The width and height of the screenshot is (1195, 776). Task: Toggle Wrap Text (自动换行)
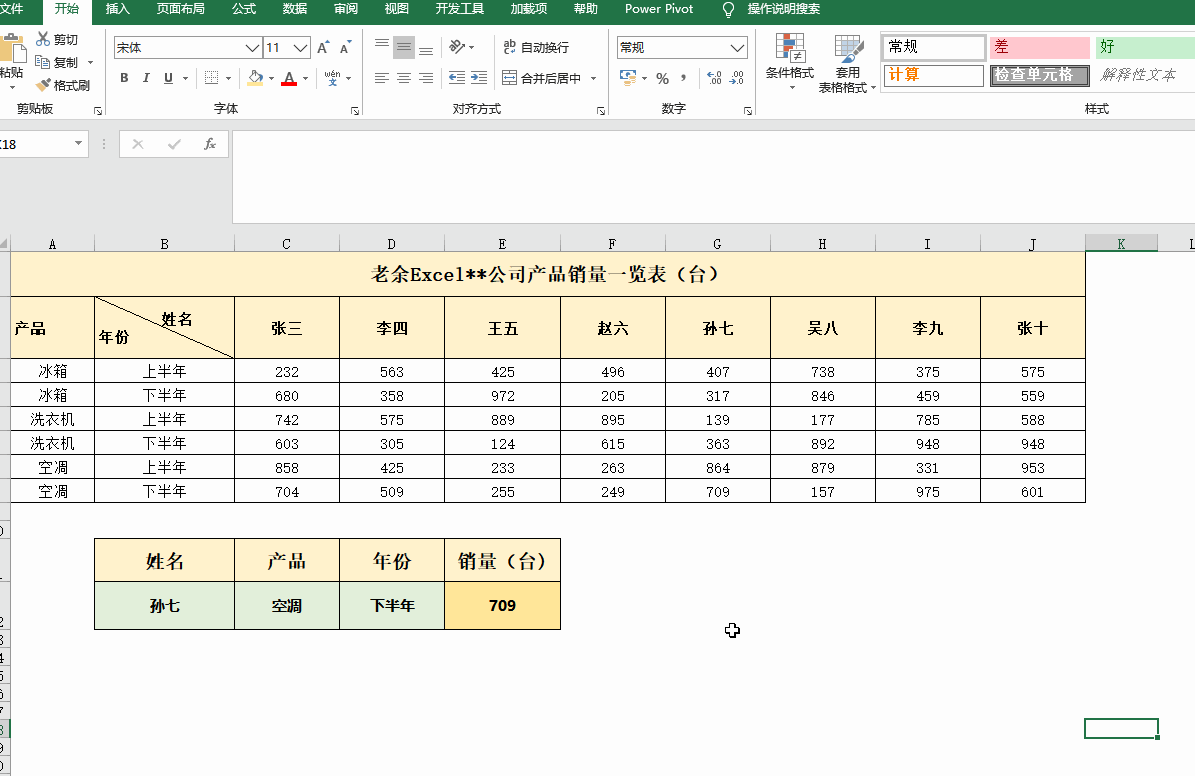coord(537,47)
